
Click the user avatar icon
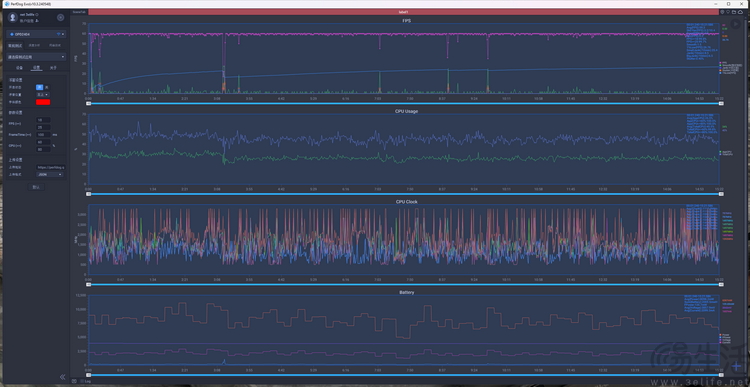coord(13,17)
